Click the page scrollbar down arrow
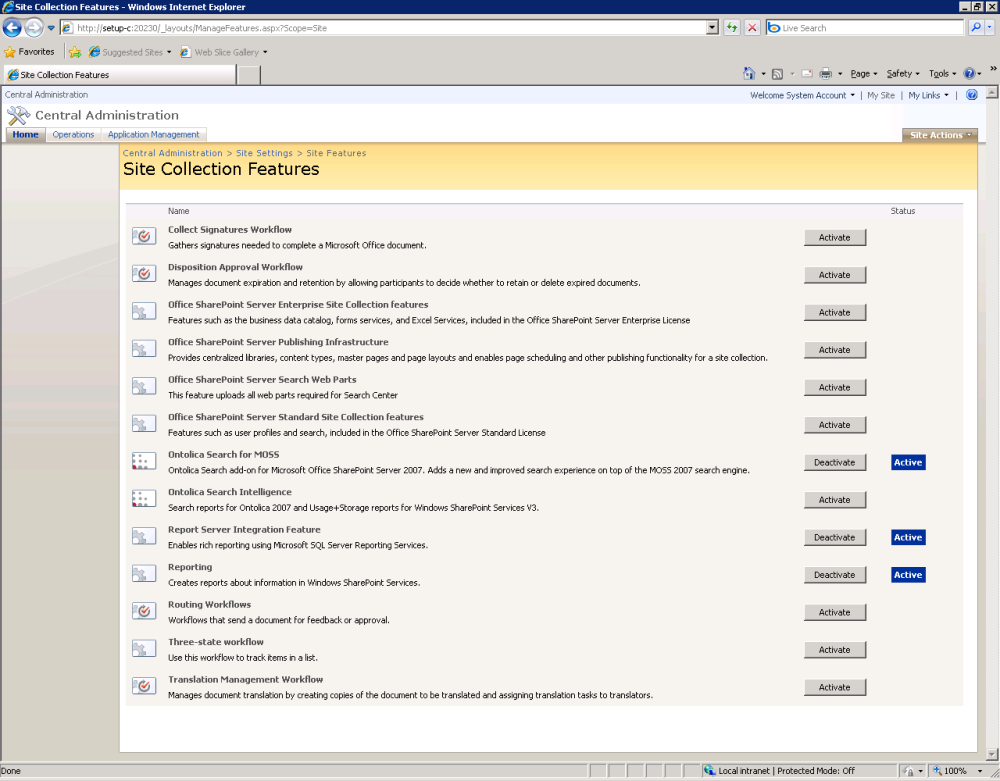The height and width of the screenshot is (781, 1000). pos(992,754)
